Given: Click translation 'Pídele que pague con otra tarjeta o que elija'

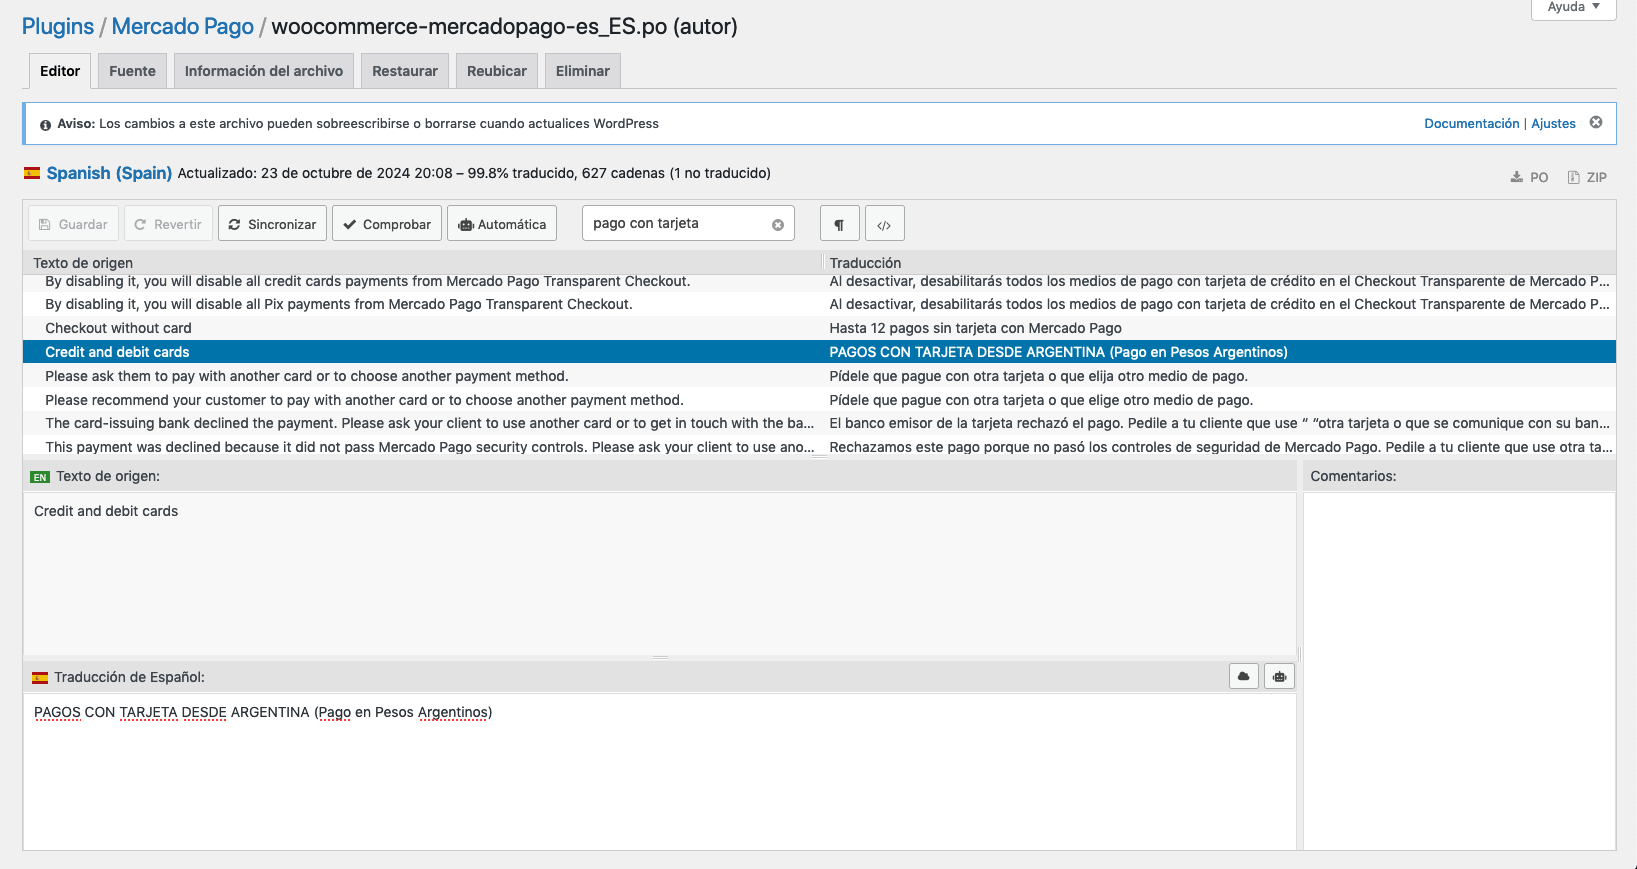Looking at the screenshot, I should 1038,376.
